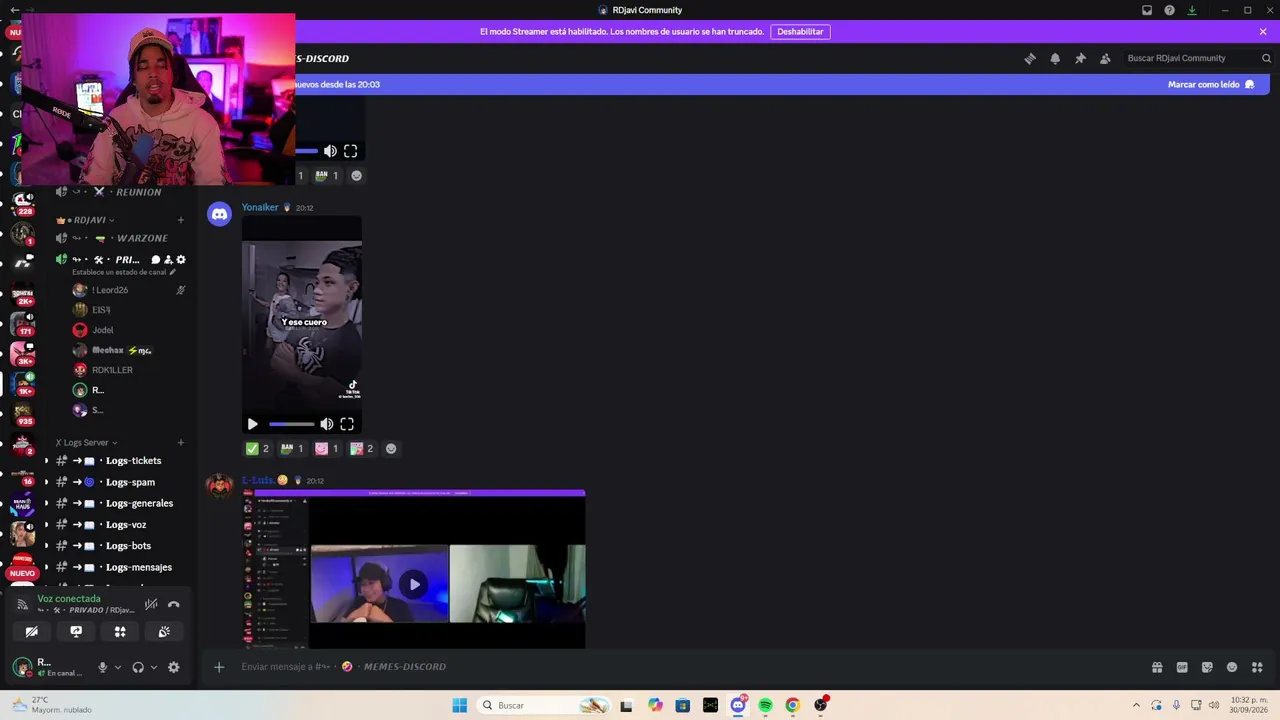Open the emoji picker in message bar
Viewport: 1280px width, 720px height.
[x=1232, y=667]
